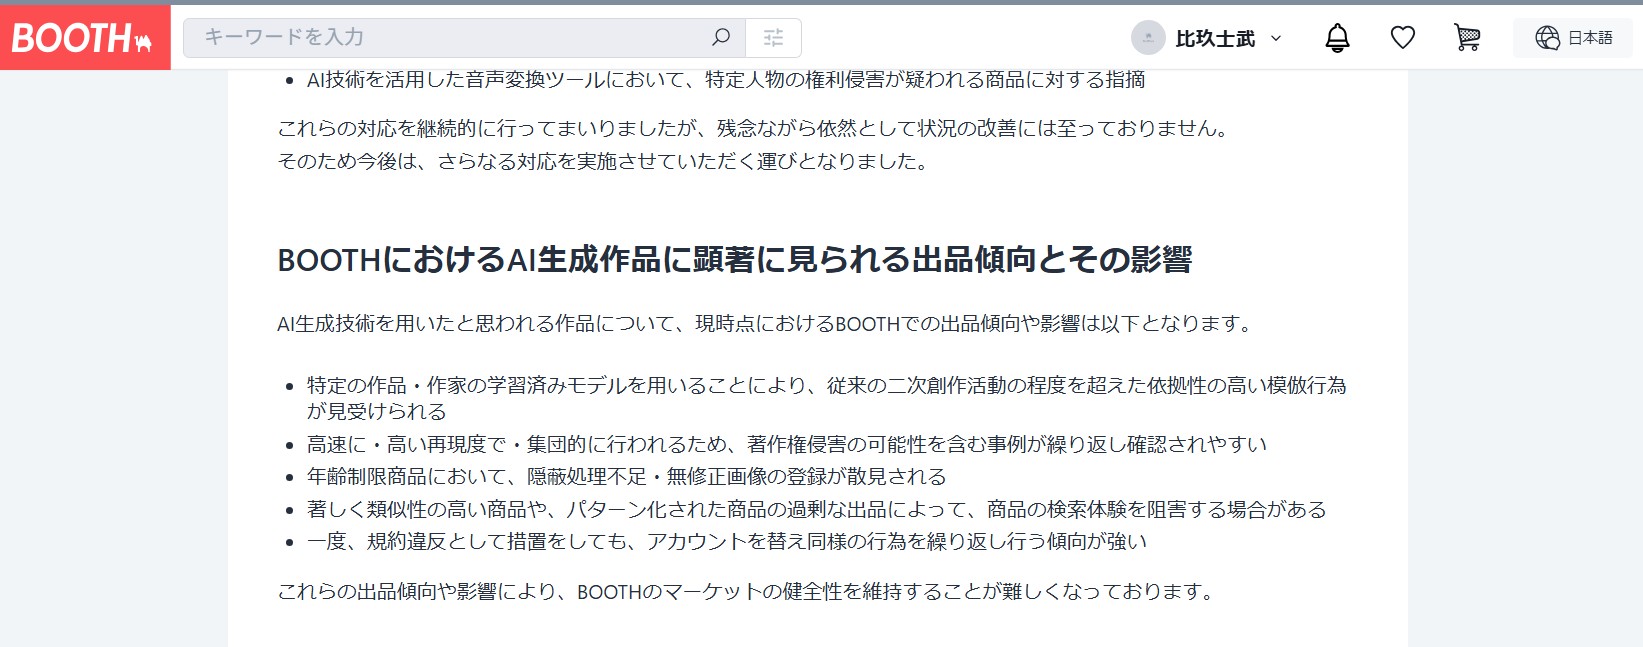The height and width of the screenshot is (647, 1643).
Task: Click the bullet starting 一度、規約違反として措置
Action: point(727,541)
